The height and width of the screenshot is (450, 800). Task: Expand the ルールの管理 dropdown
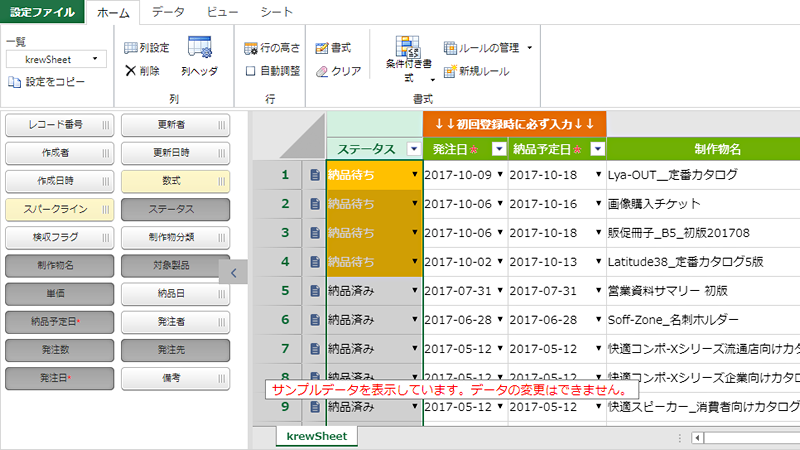click(529, 47)
